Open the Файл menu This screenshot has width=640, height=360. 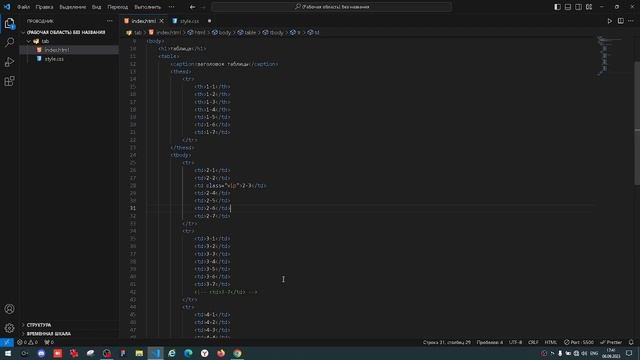click(23, 7)
